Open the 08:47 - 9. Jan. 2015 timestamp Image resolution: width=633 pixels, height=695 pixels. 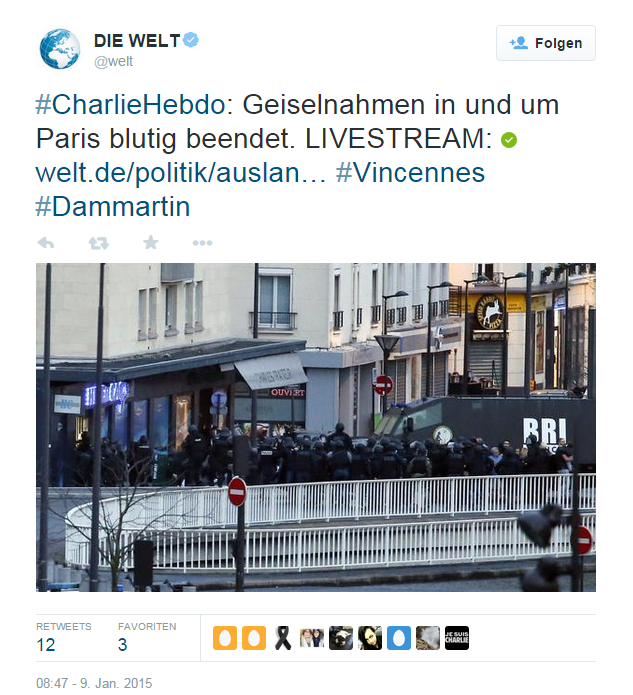[x=94, y=683]
